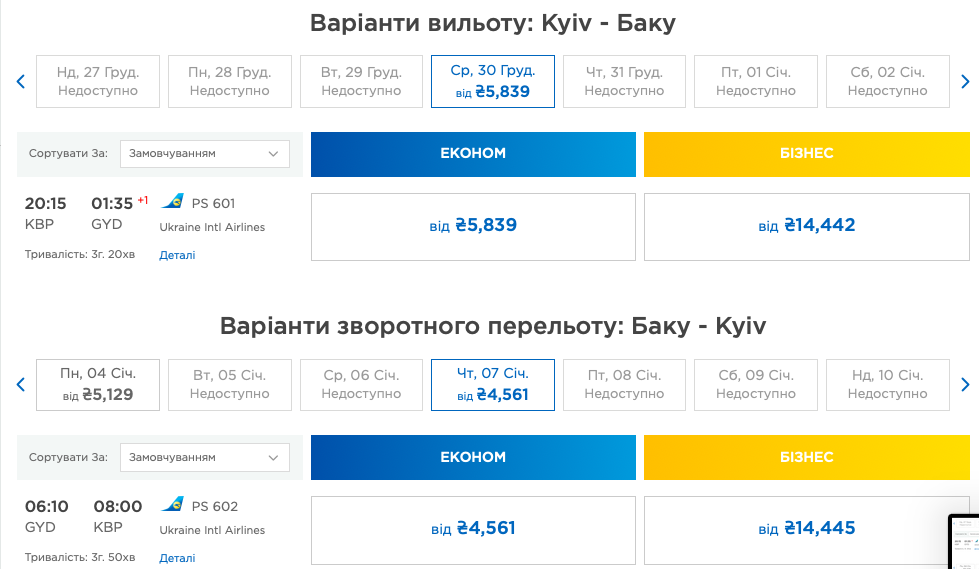979x569 pixels.
Task: Click previous dates arrow for departure flights
Action: click(x=20, y=82)
